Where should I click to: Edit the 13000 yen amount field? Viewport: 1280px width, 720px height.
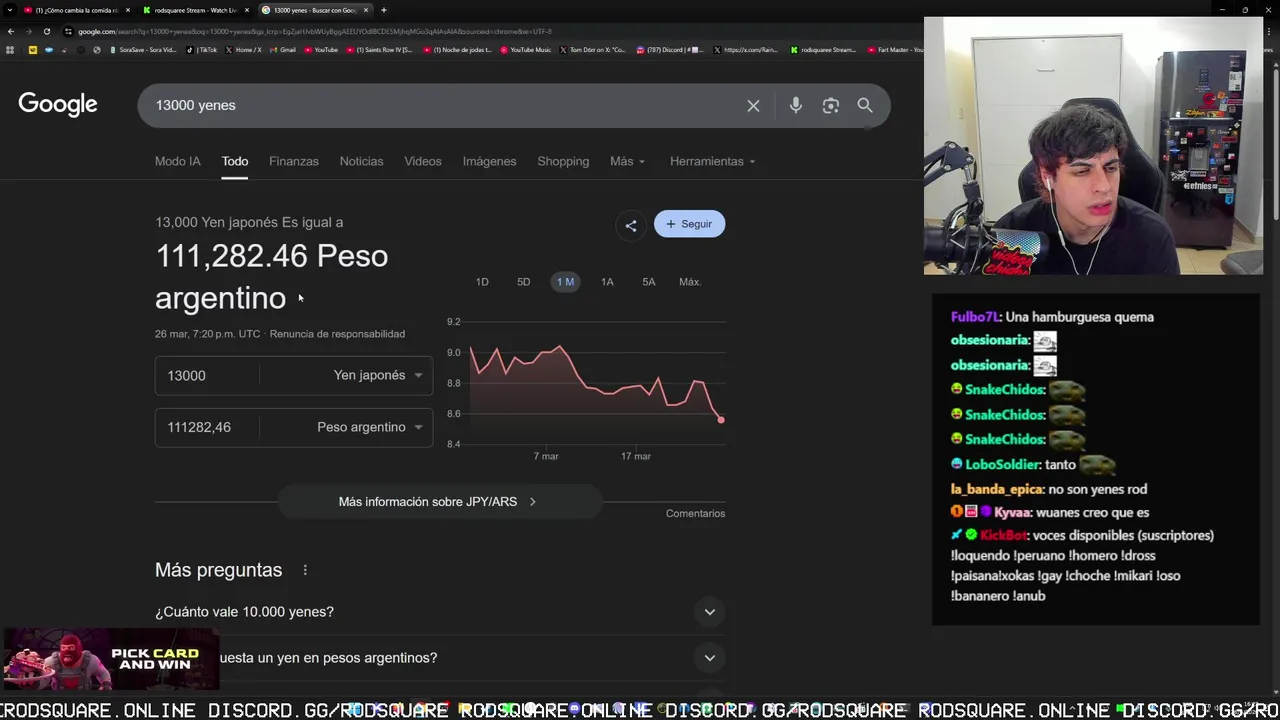pyautogui.click(x=207, y=375)
